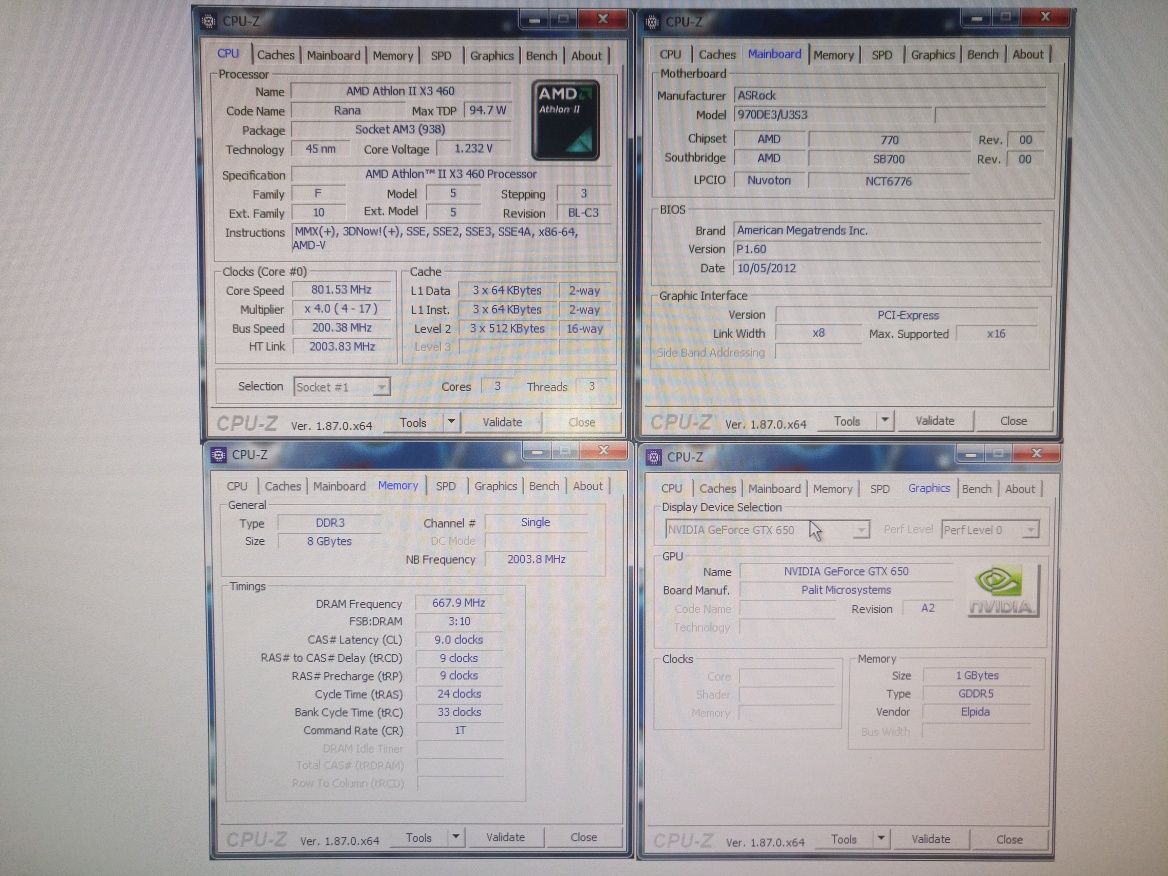Click FSB:DRAM ratio value 3:10
Image resolution: width=1168 pixels, height=876 pixels.
pyautogui.click(x=459, y=621)
